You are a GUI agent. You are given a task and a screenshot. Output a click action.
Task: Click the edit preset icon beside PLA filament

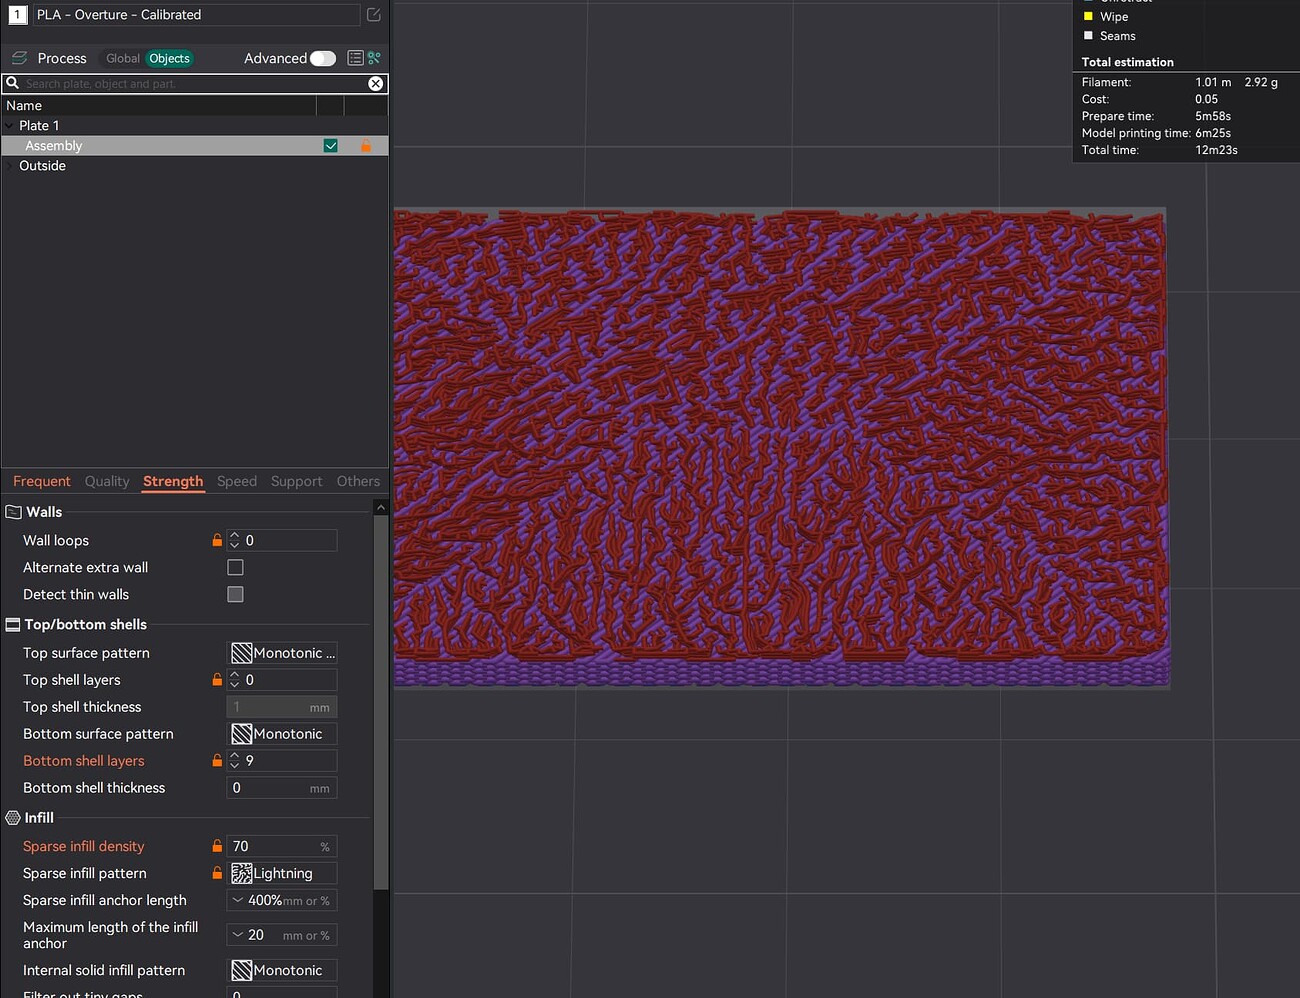click(x=373, y=15)
